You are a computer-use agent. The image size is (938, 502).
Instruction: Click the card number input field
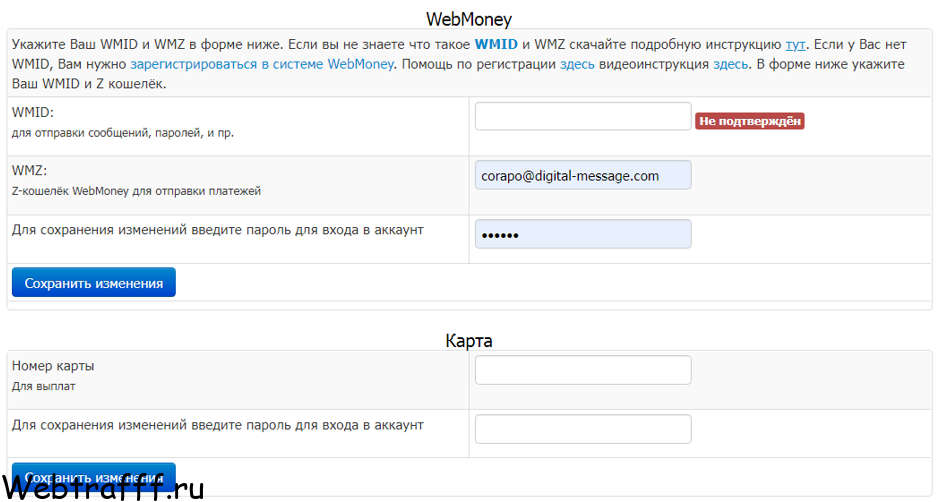tap(583, 370)
